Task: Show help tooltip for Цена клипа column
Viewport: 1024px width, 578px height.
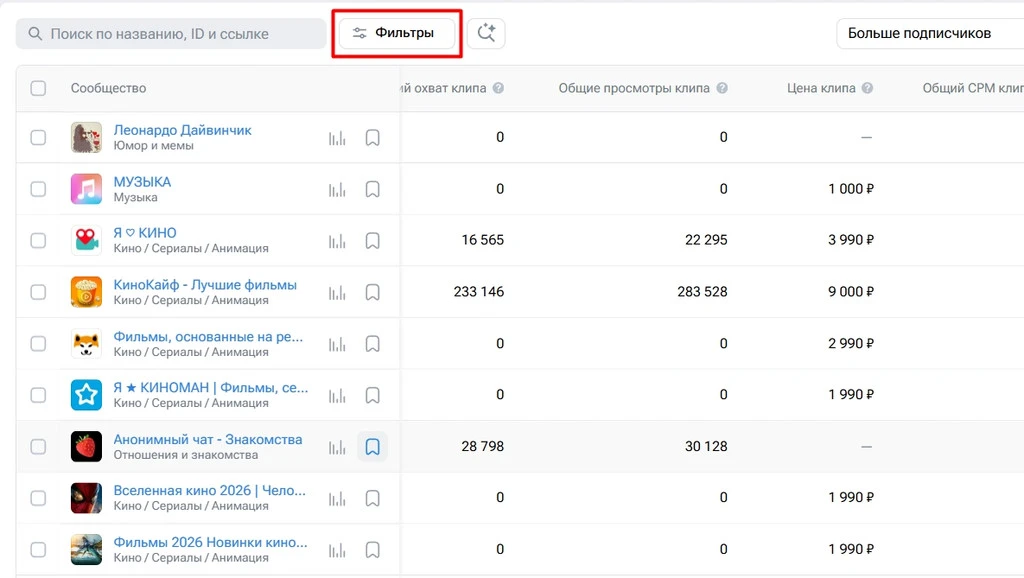Action: pos(867,88)
